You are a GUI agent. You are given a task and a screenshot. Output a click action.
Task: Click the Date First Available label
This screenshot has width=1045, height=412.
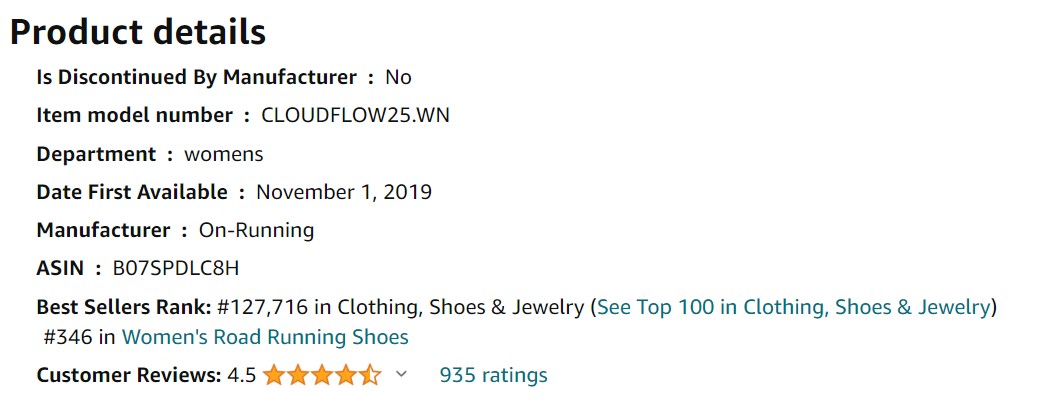132,192
